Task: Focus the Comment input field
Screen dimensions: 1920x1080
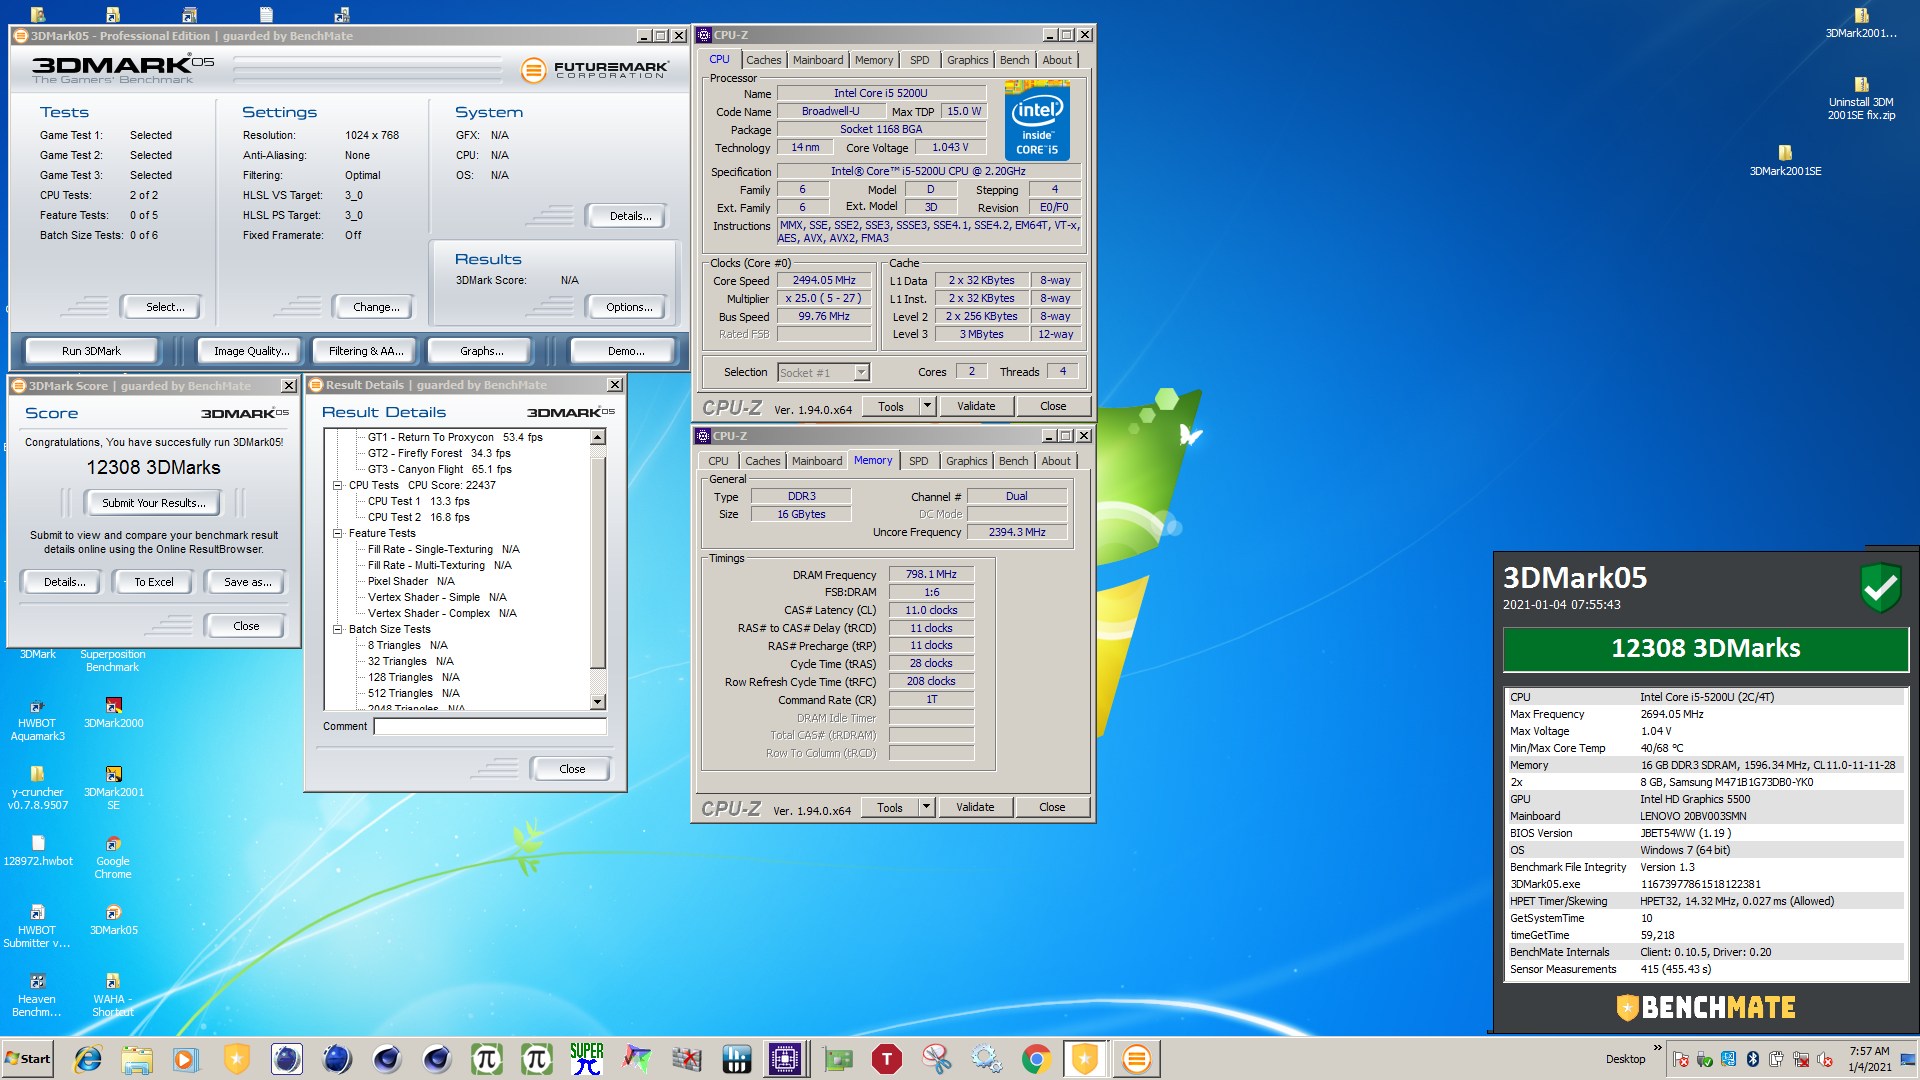Action: (490, 726)
